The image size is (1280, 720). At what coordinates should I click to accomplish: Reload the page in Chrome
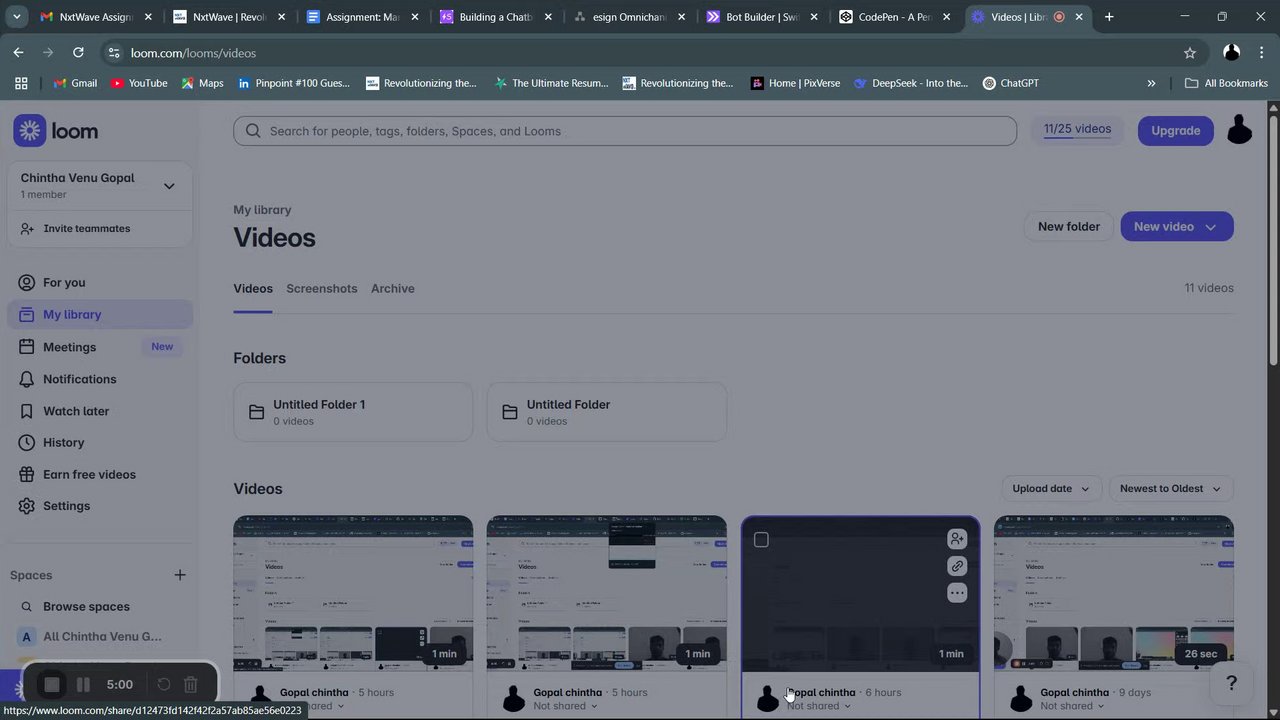tap(78, 52)
